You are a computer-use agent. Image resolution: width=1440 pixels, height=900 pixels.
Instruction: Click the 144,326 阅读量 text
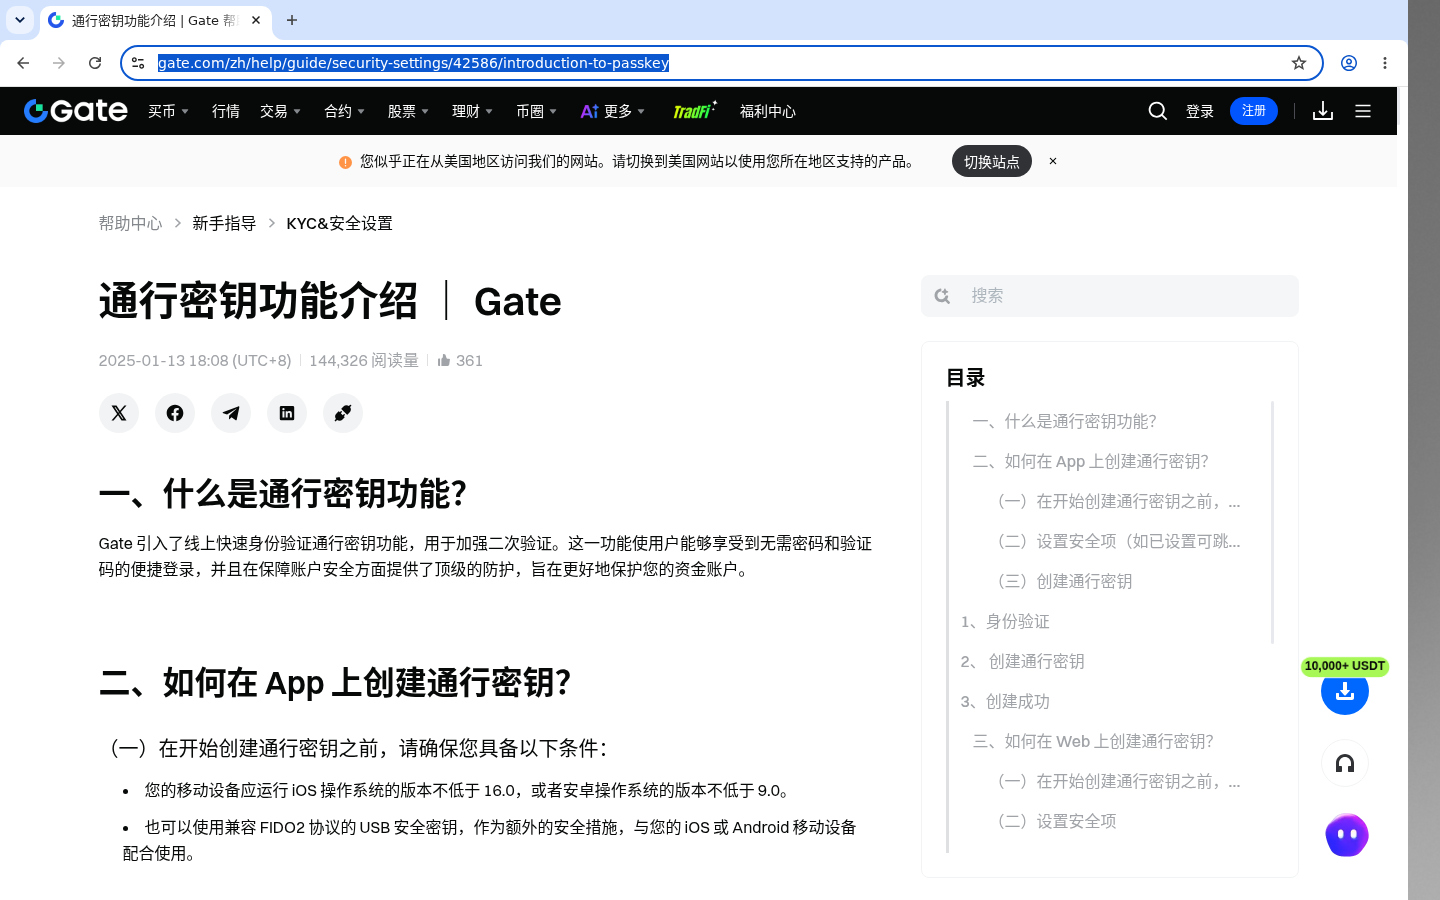coord(364,360)
